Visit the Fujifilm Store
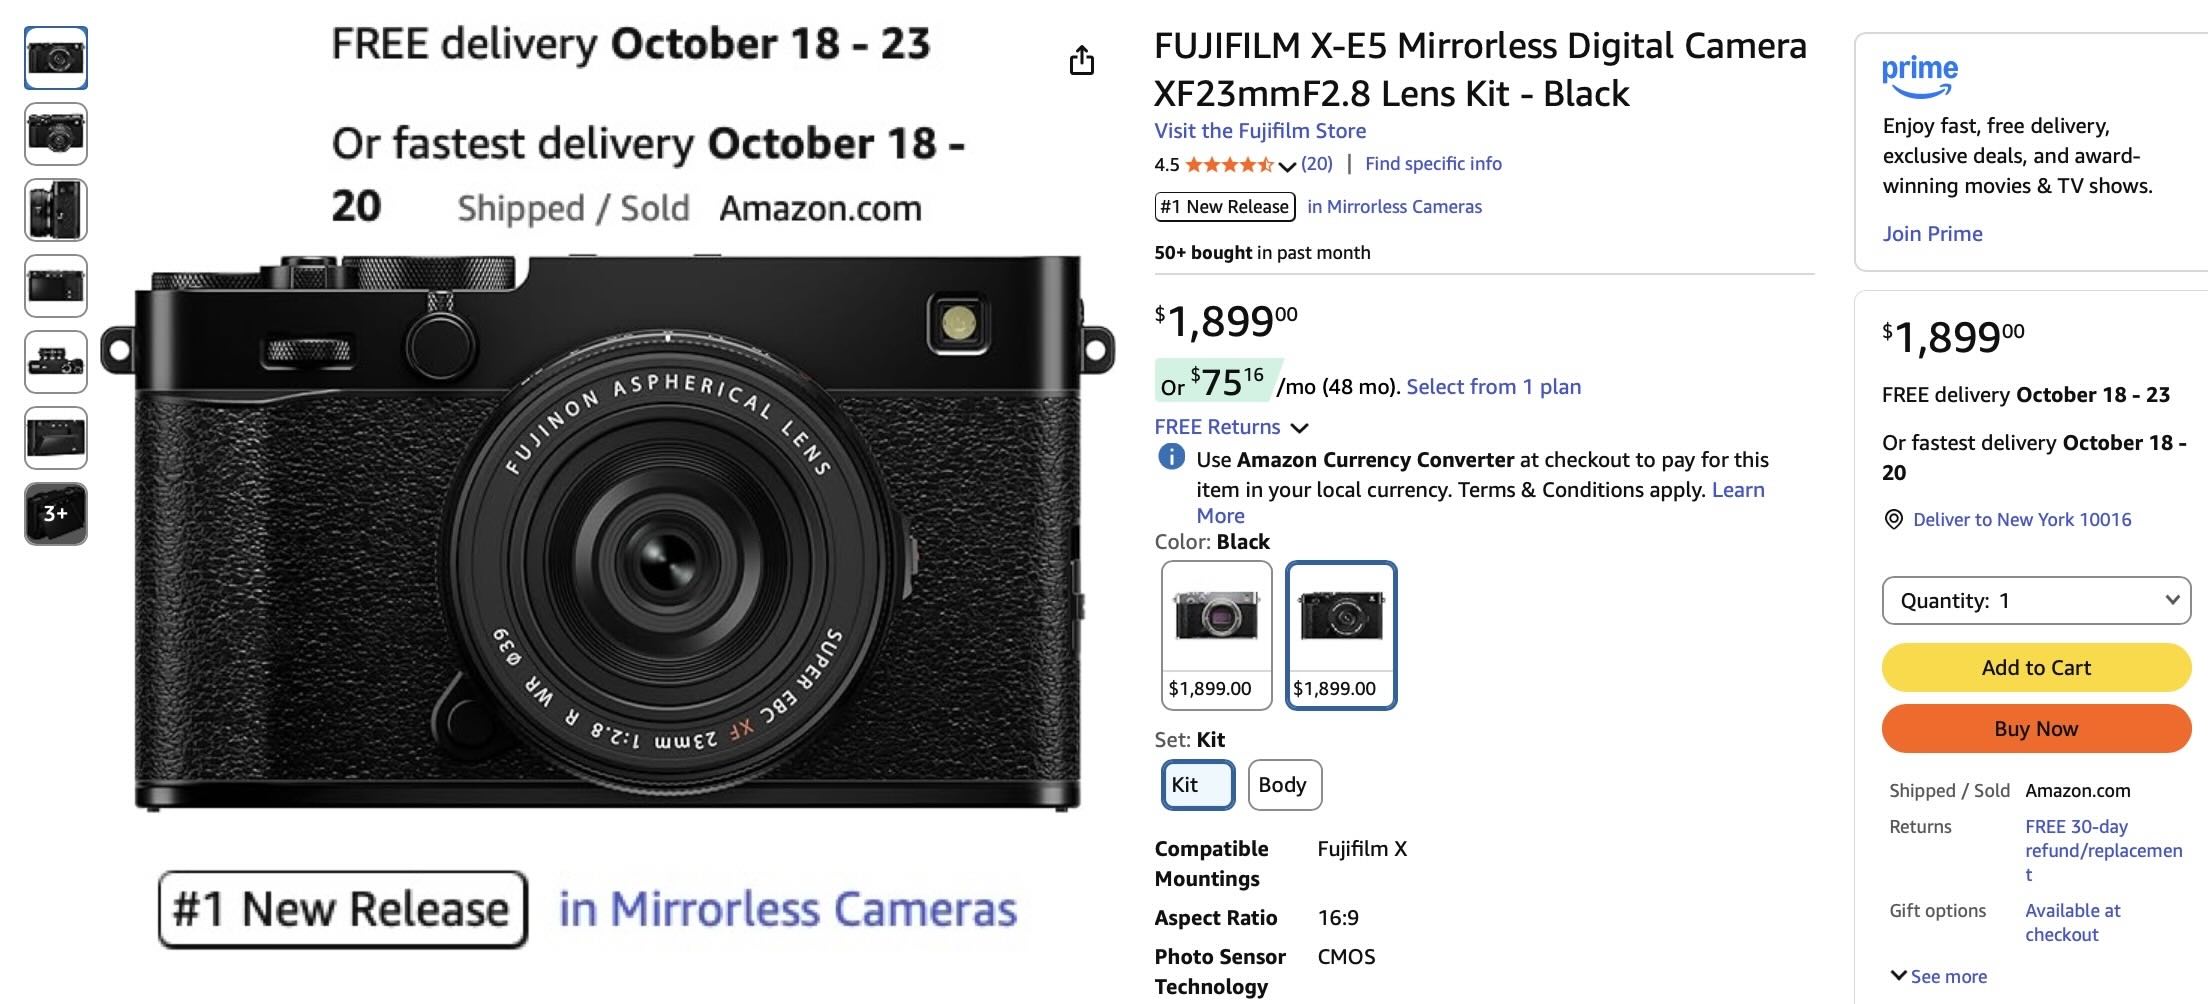The width and height of the screenshot is (2208, 1004). 1259,130
